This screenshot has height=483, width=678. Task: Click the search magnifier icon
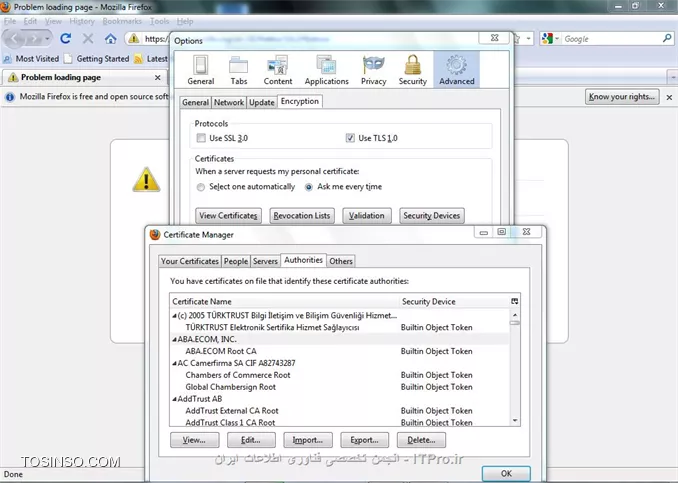[667, 38]
